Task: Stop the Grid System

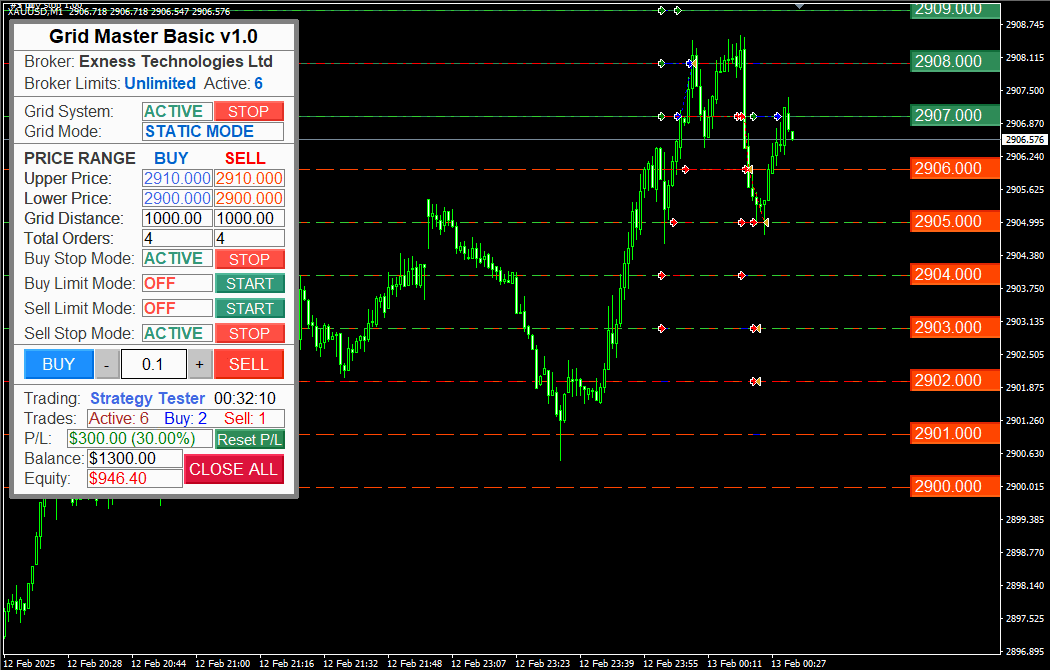Action: [x=248, y=110]
